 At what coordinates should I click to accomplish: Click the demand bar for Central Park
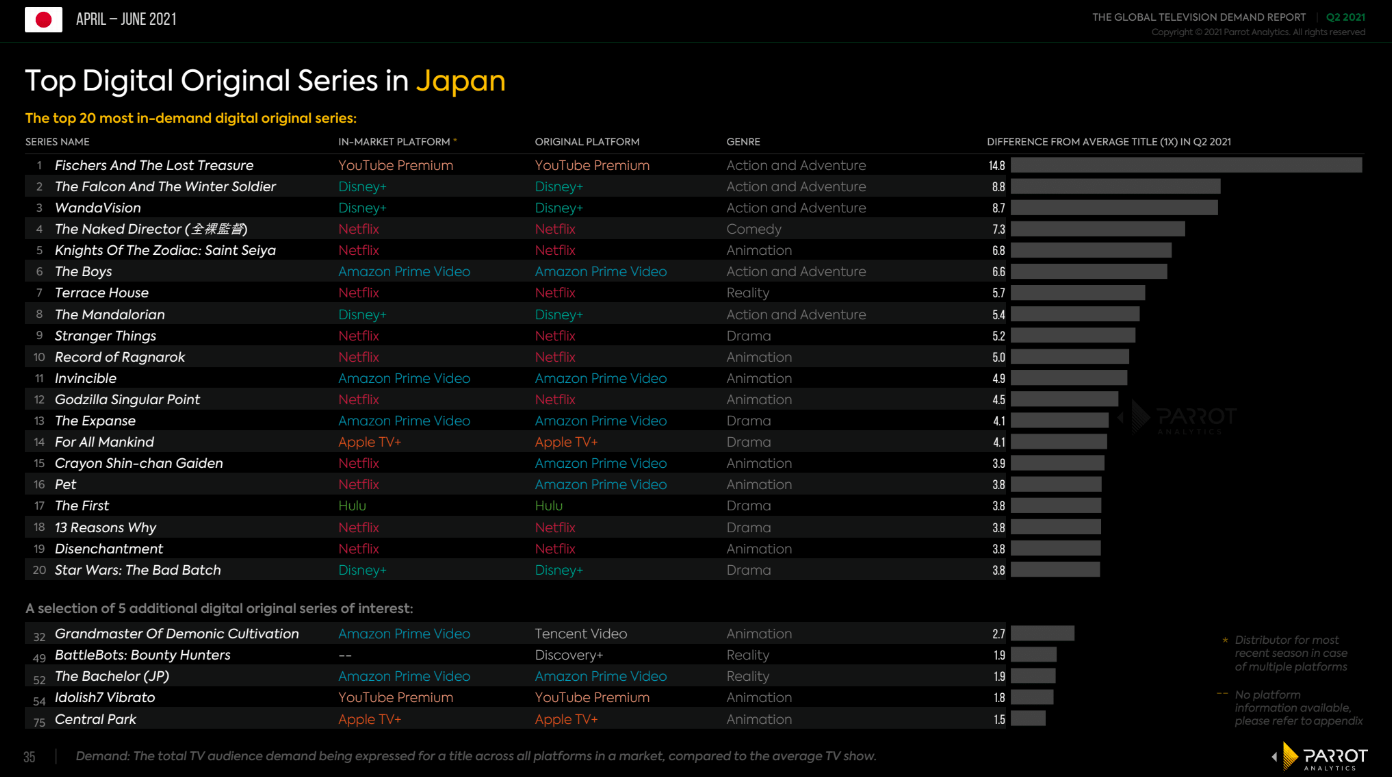point(1028,719)
